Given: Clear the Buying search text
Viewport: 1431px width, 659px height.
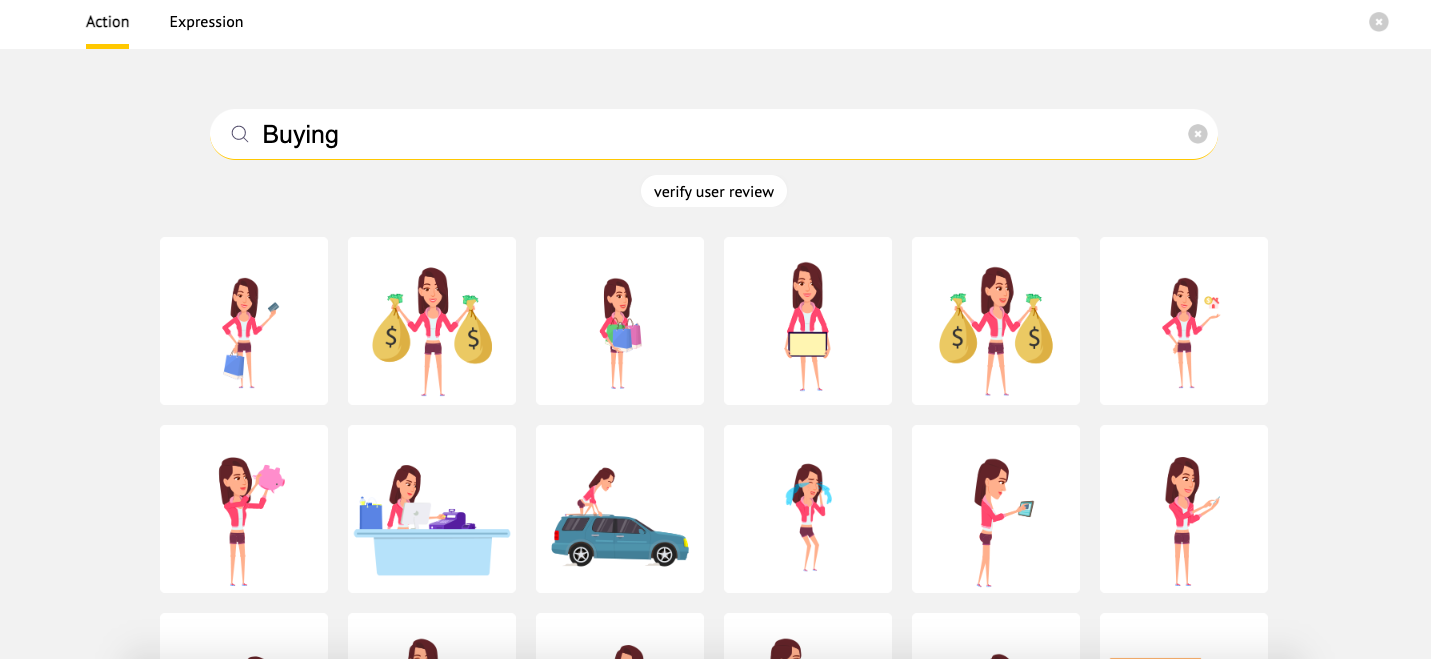Looking at the screenshot, I should pos(1197,134).
